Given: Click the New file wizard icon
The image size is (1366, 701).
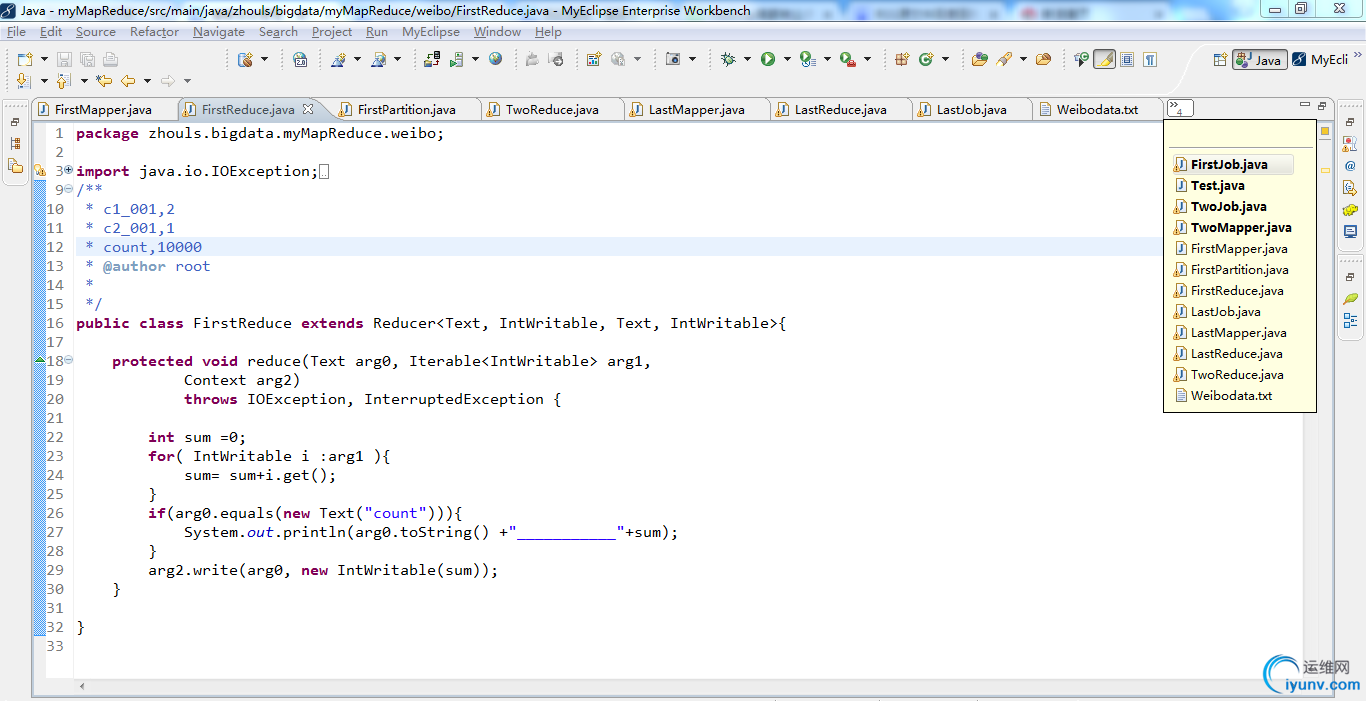Looking at the screenshot, I should pyautogui.click(x=25, y=59).
